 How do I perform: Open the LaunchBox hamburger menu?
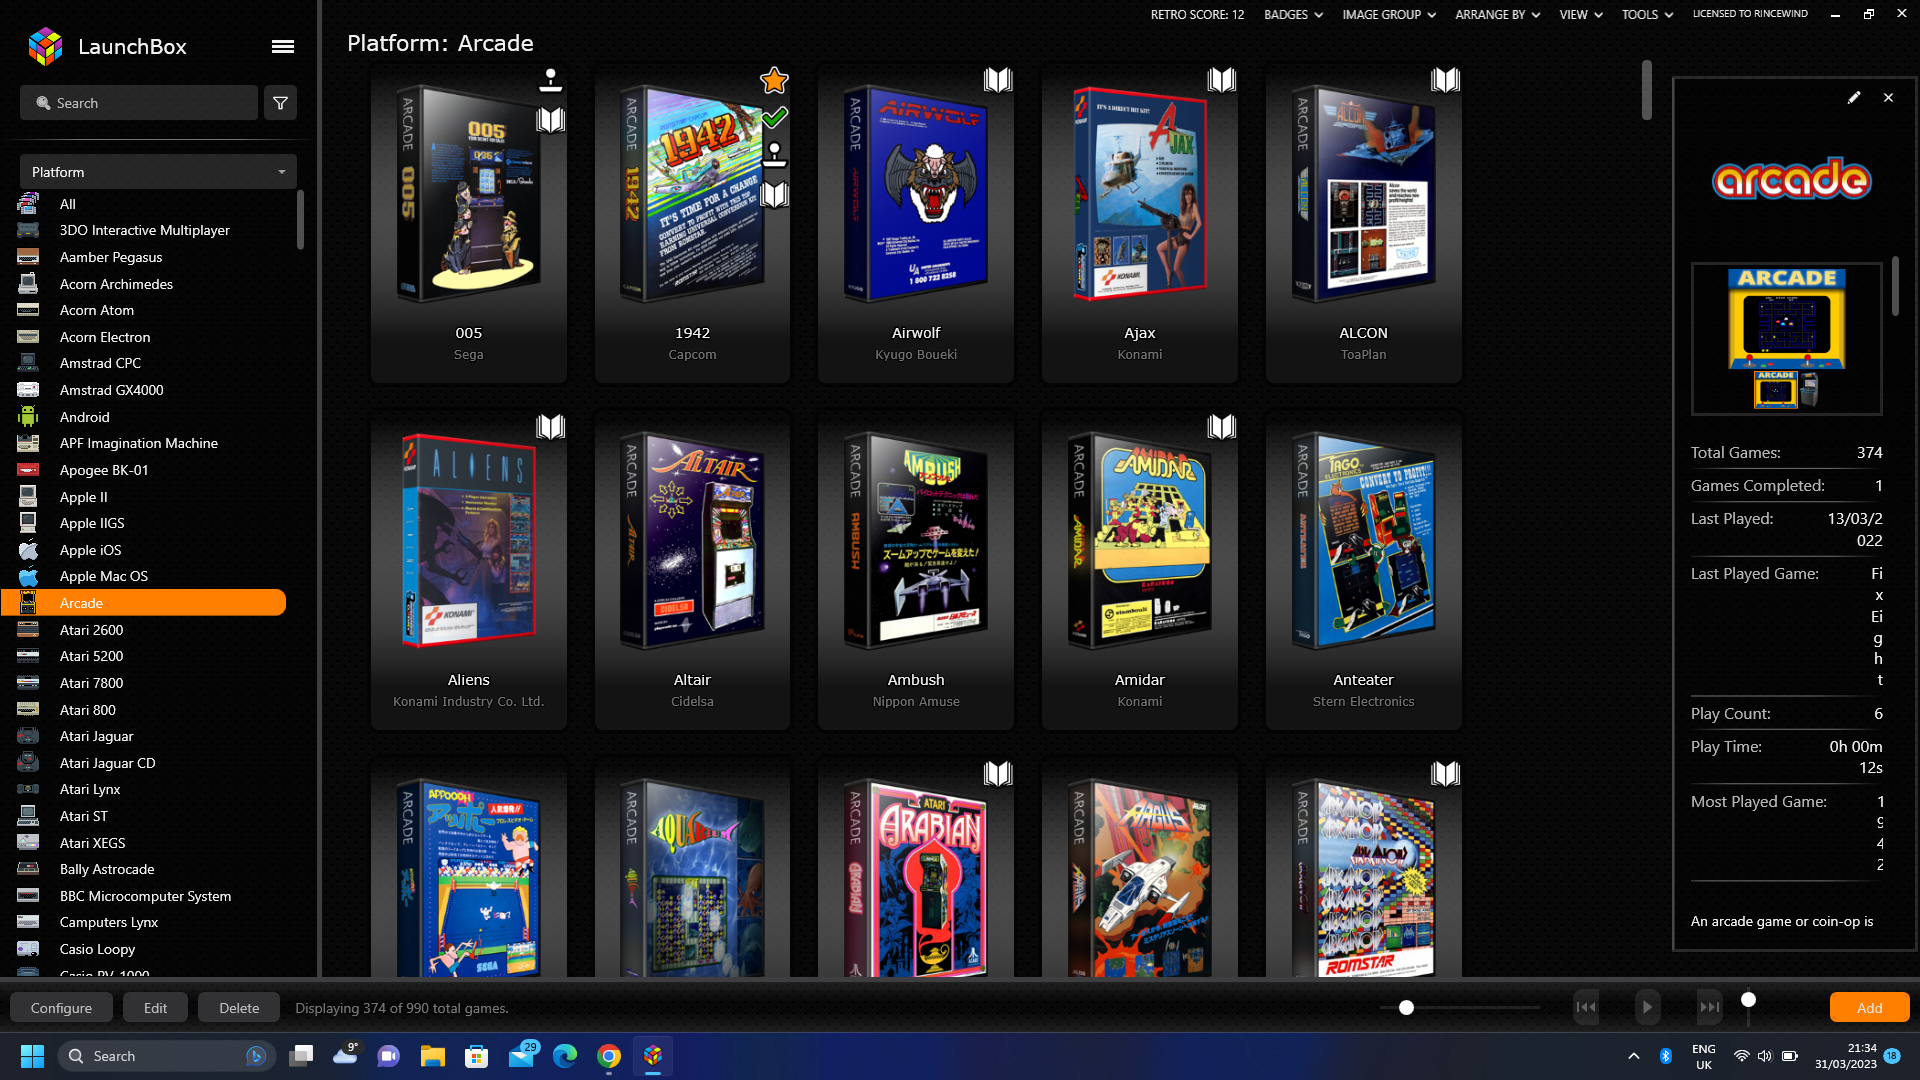[x=283, y=46]
